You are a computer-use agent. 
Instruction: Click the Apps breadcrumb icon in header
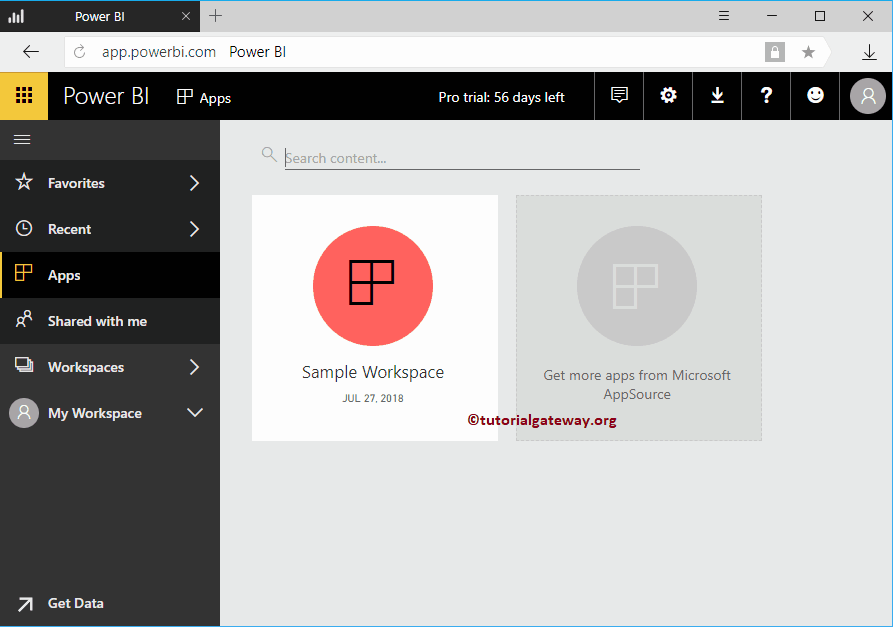185,97
